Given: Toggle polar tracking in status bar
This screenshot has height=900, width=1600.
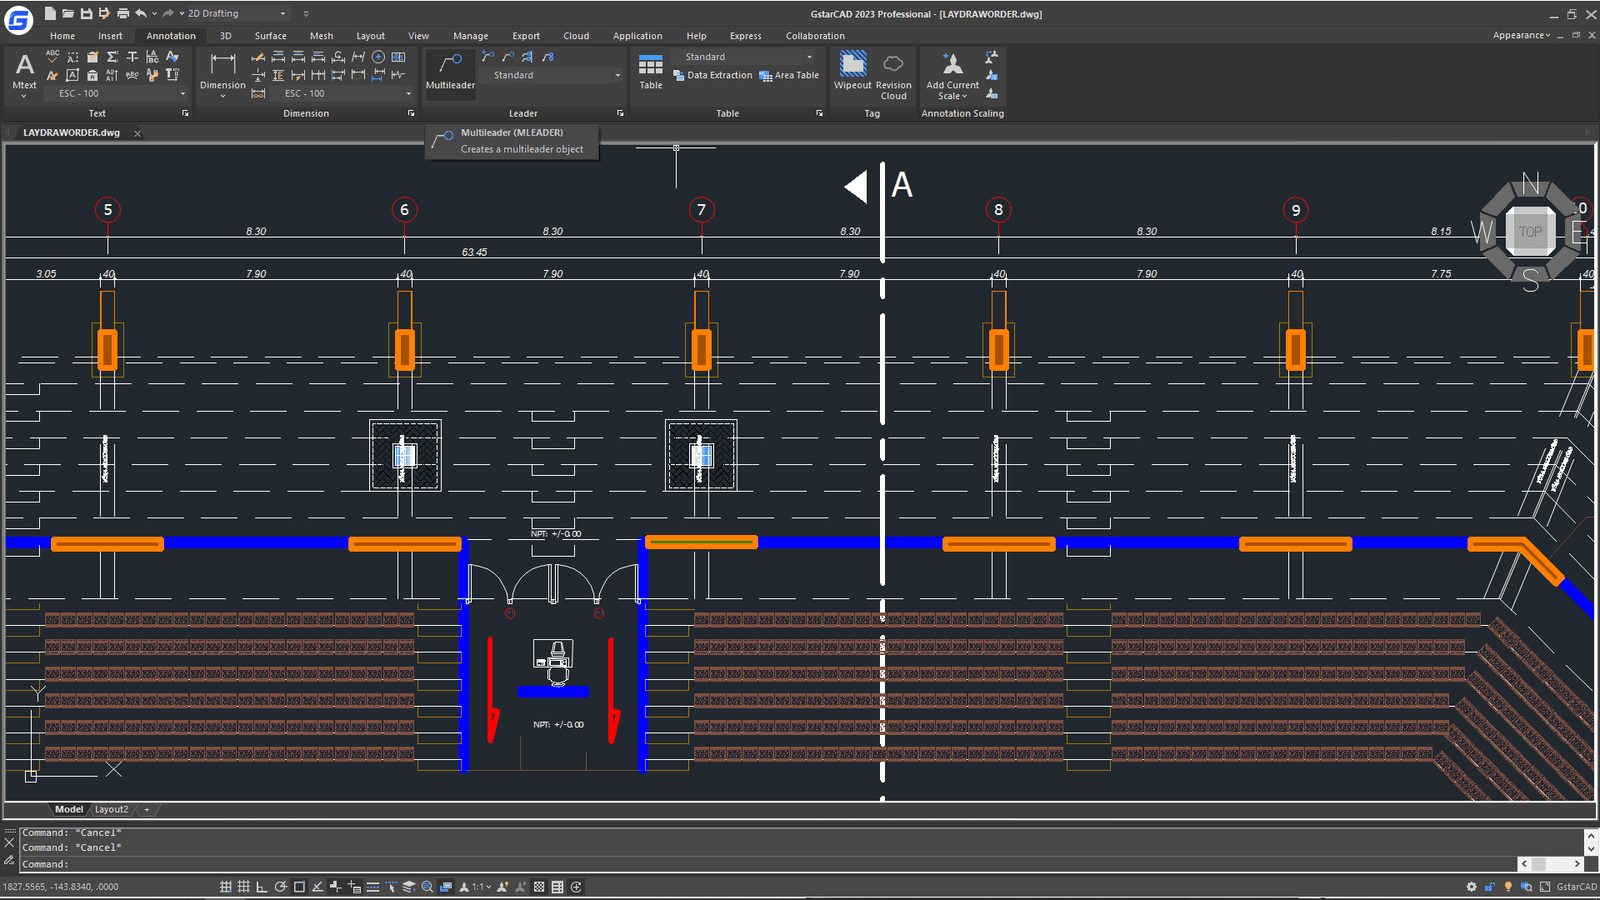Looking at the screenshot, I should coord(281,887).
